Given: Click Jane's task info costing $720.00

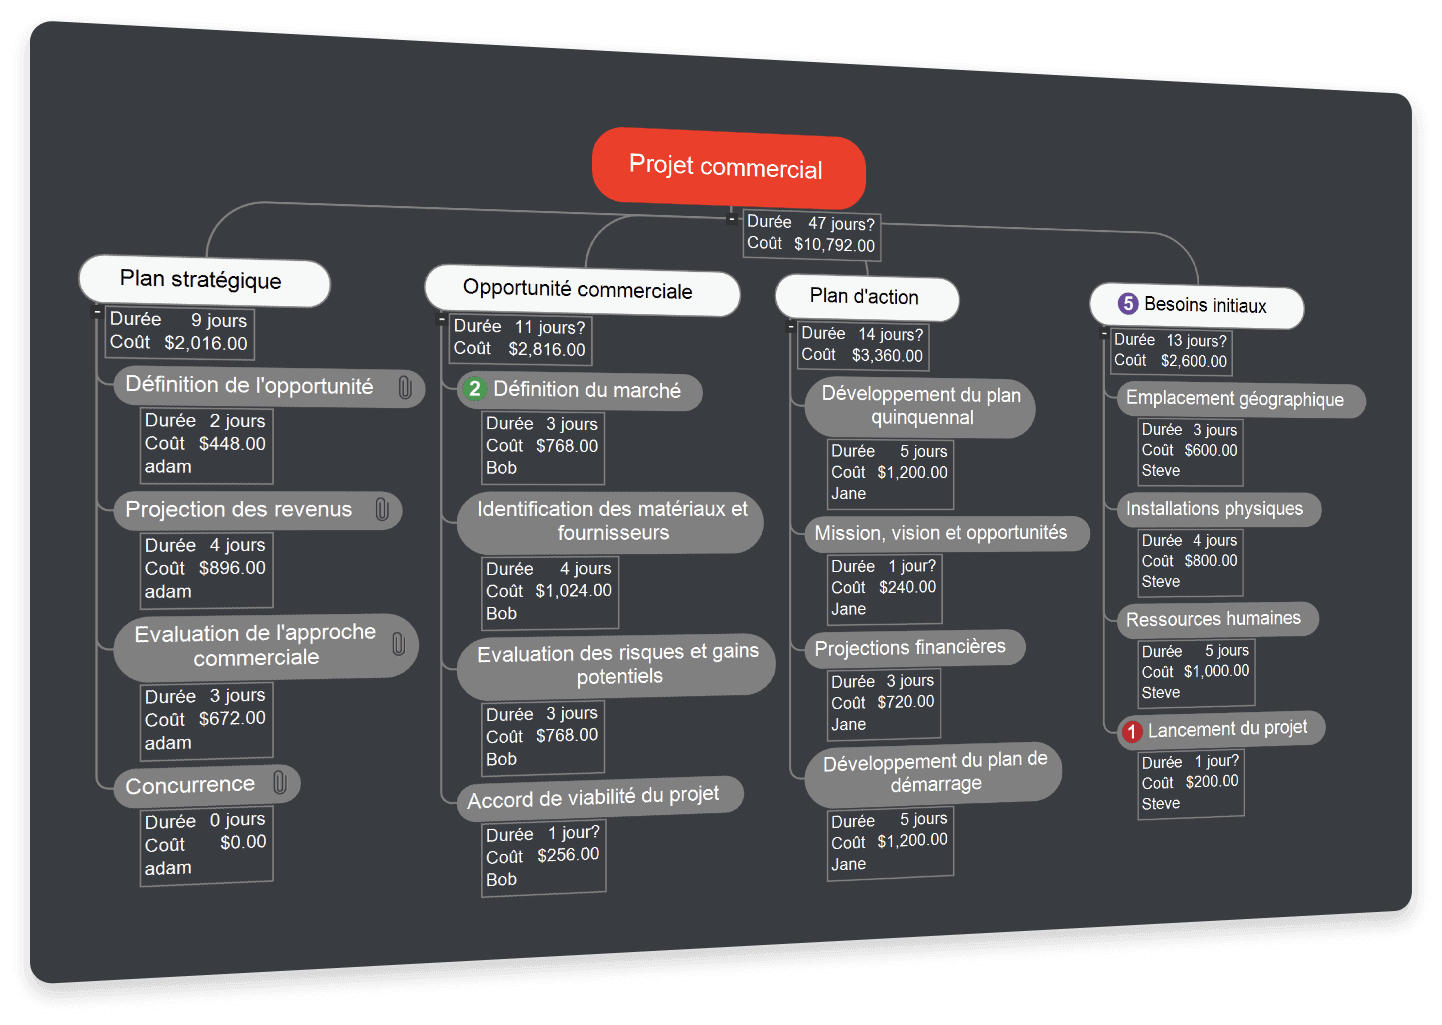Looking at the screenshot, I should [x=884, y=704].
